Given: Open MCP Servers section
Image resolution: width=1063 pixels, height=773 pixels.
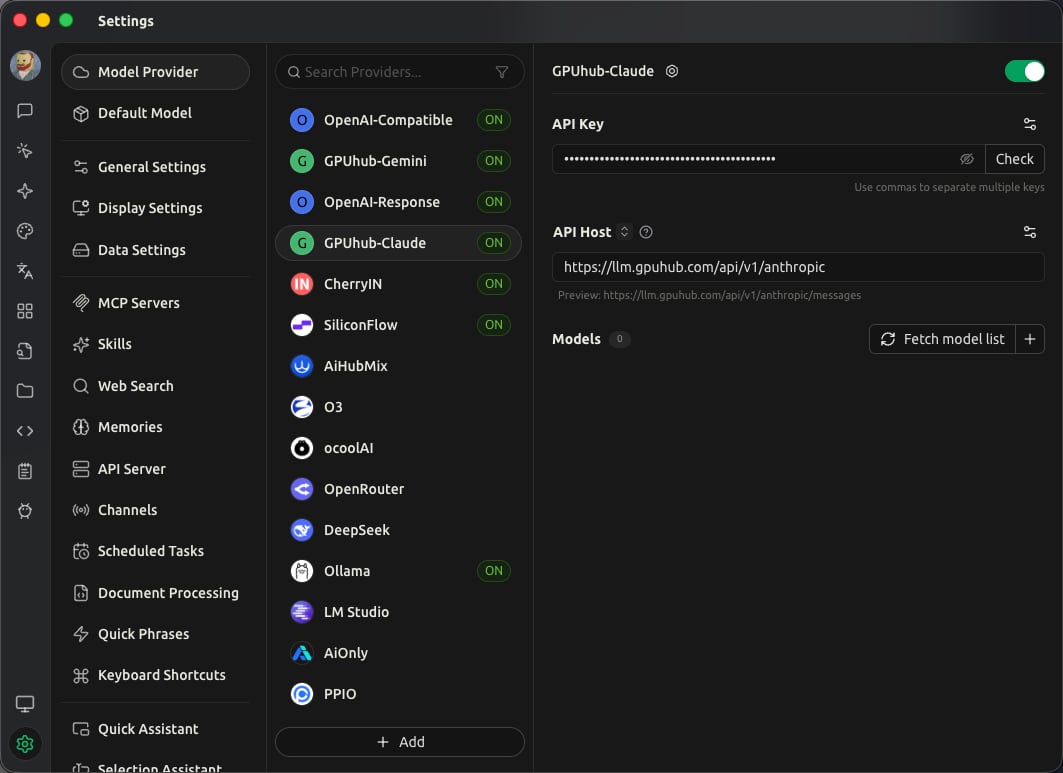Looking at the screenshot, I should (x=155, y=303).
